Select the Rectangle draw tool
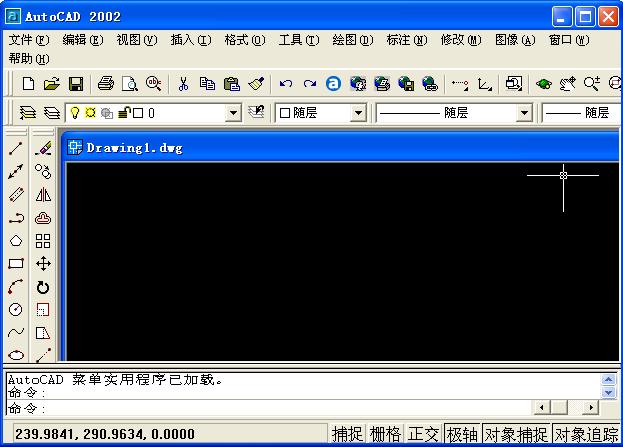The height and width of the screenshot is (447, 623). (16, 264)
